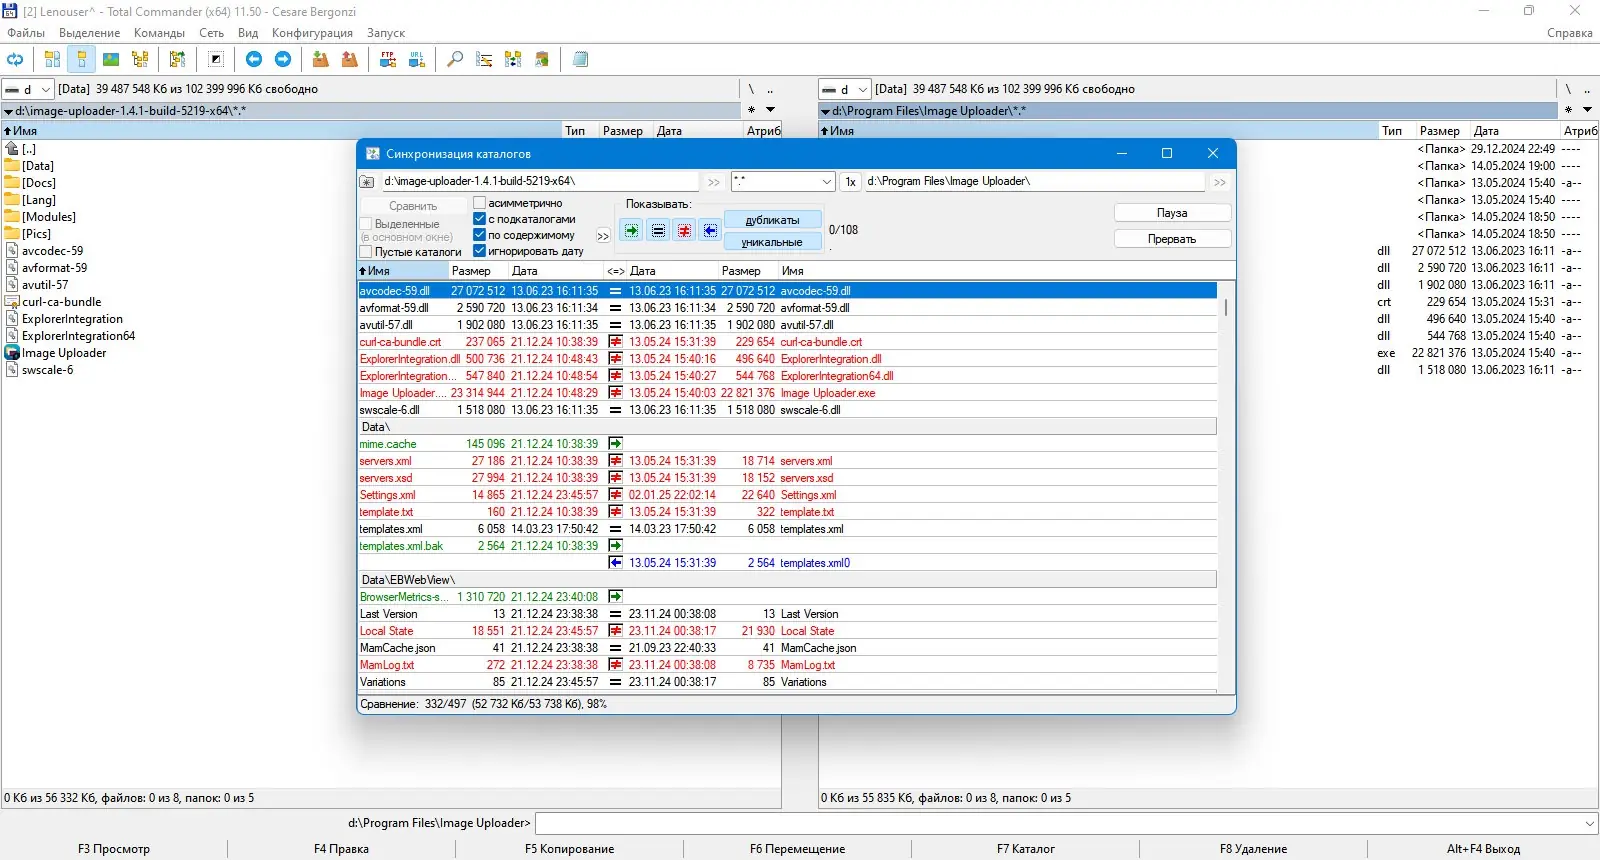Click the Пауза button
Screen dimensions: 1600x860
[1172, 213]
